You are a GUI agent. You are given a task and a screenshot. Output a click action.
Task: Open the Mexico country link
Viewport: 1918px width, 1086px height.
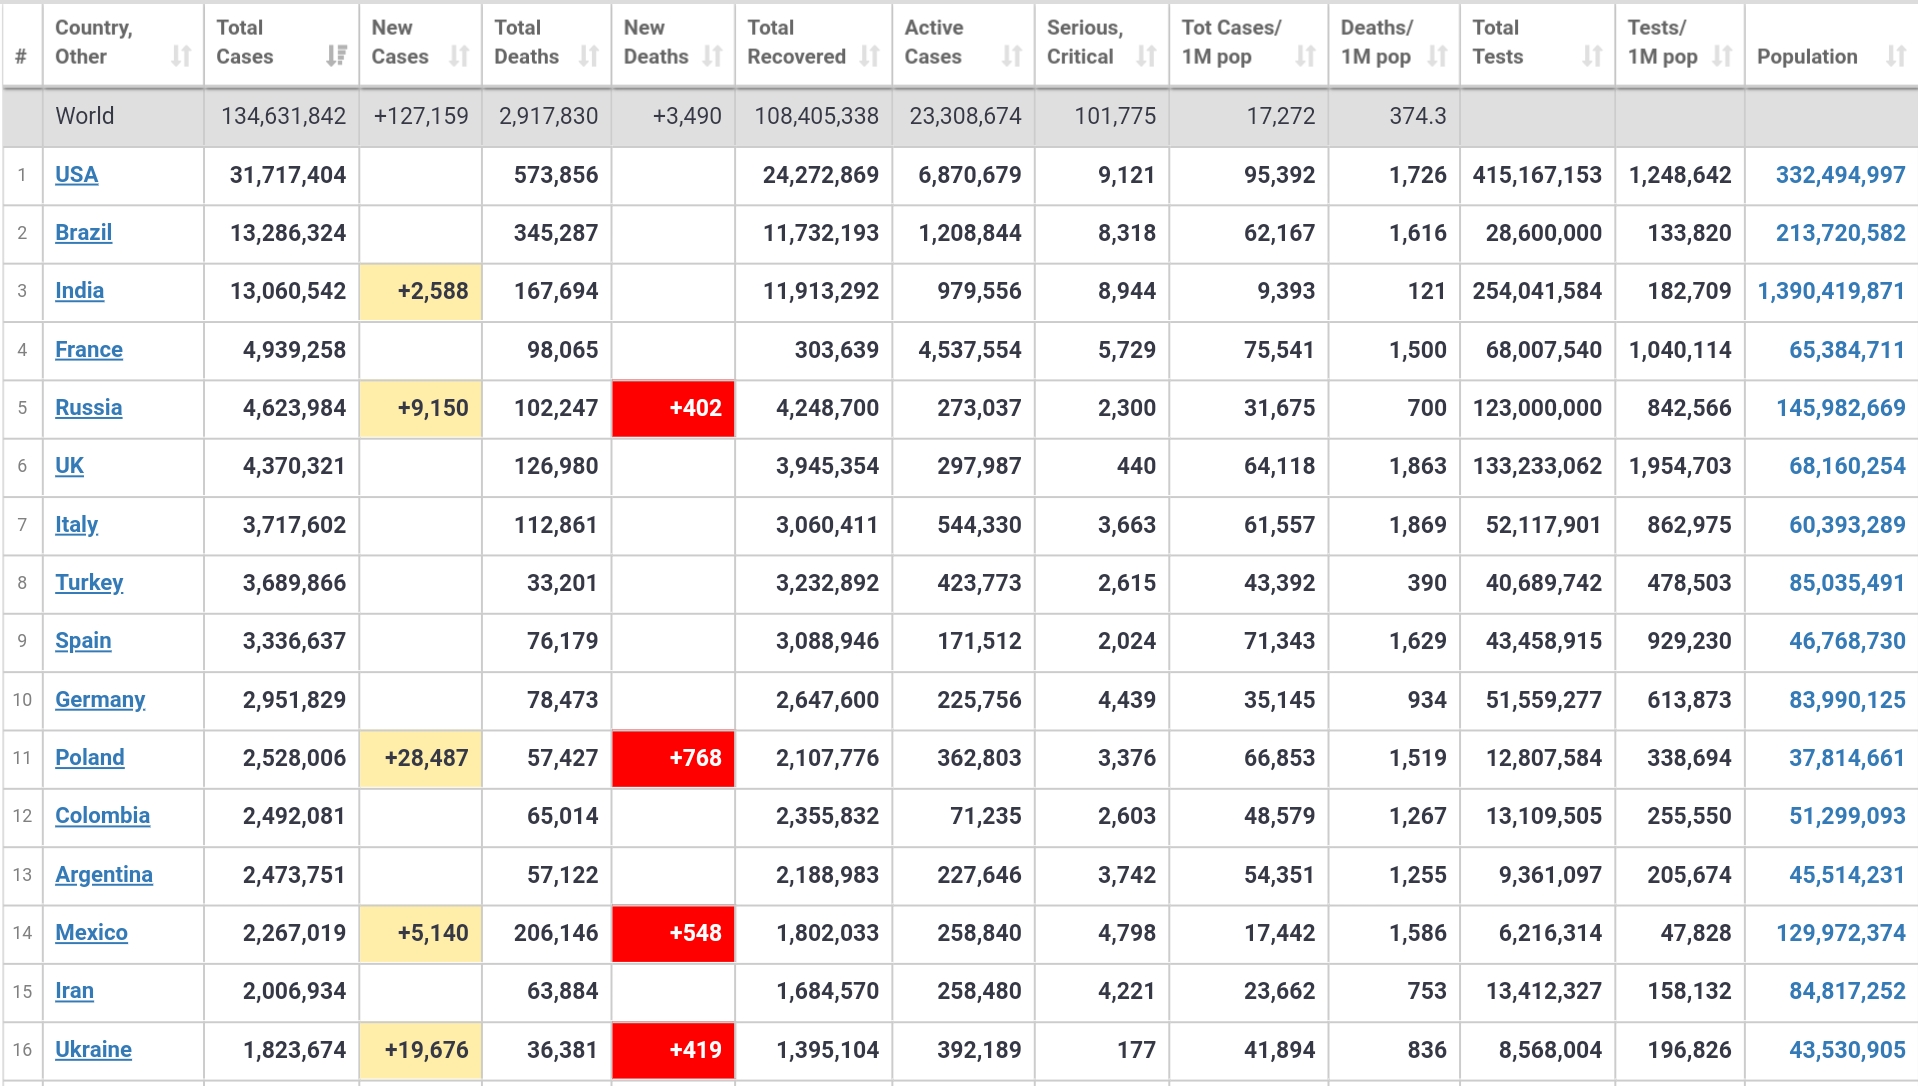(91, 933)
